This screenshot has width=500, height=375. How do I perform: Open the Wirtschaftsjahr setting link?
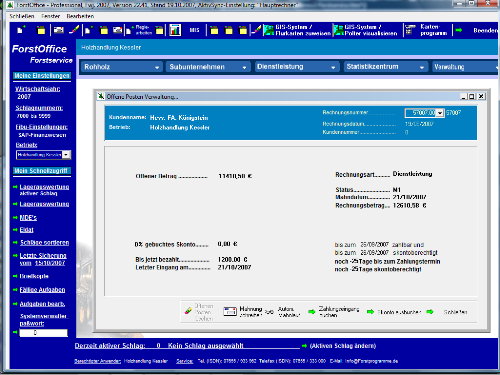pos(38,89)
